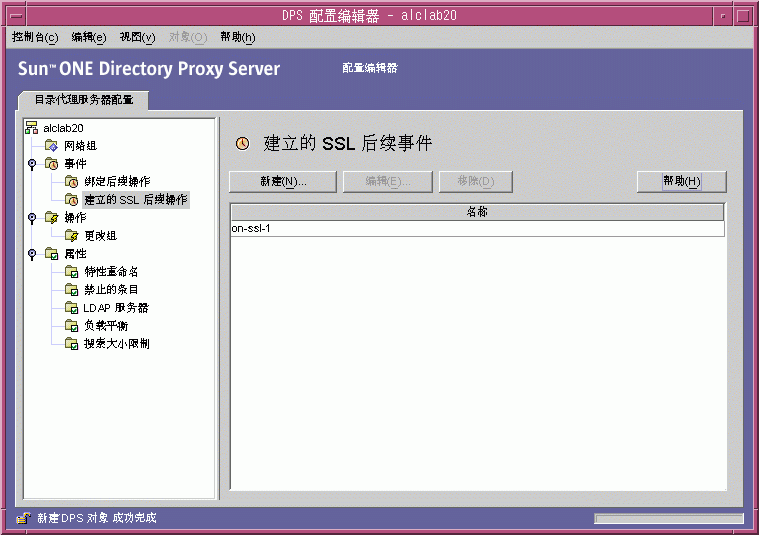Select the 网络组 tree label
This screenshot has height=535, width=759.
80,146
